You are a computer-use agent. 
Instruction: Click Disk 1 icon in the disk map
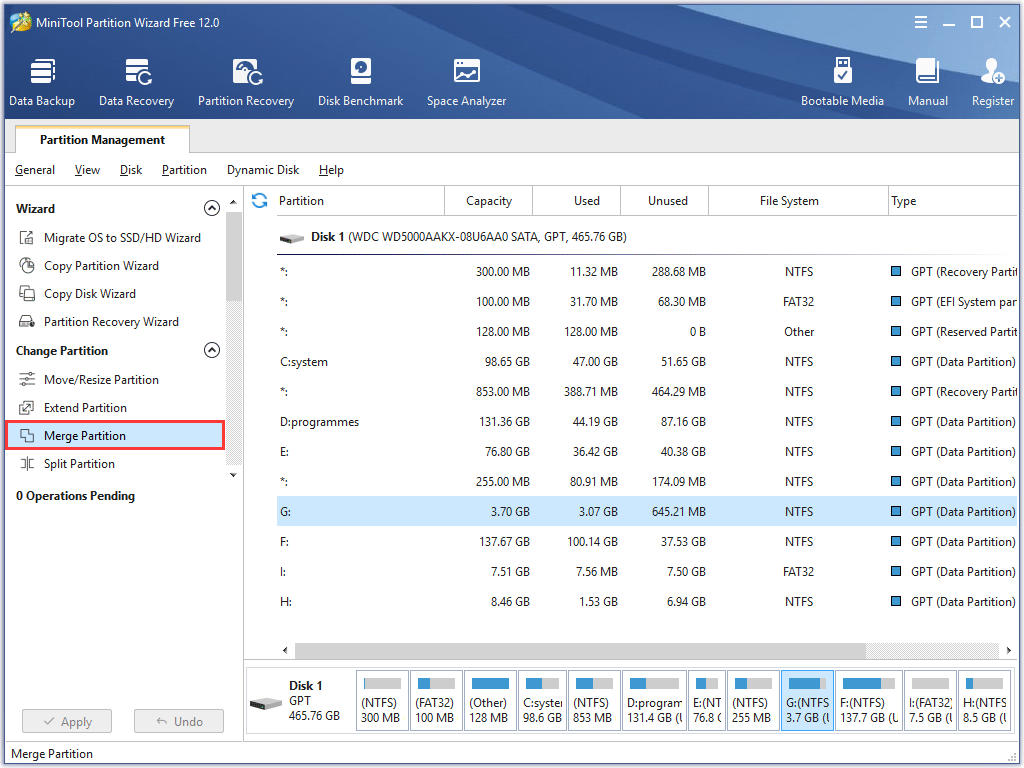[266, 704]
